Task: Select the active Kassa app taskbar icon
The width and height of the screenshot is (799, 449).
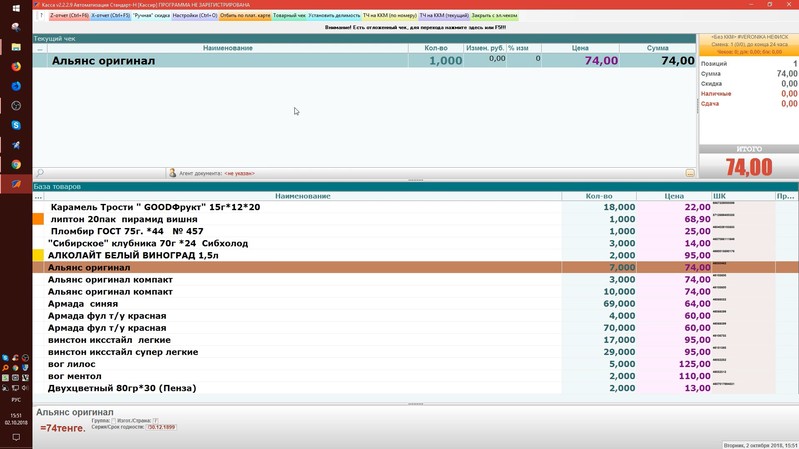Action: point(16,184)
